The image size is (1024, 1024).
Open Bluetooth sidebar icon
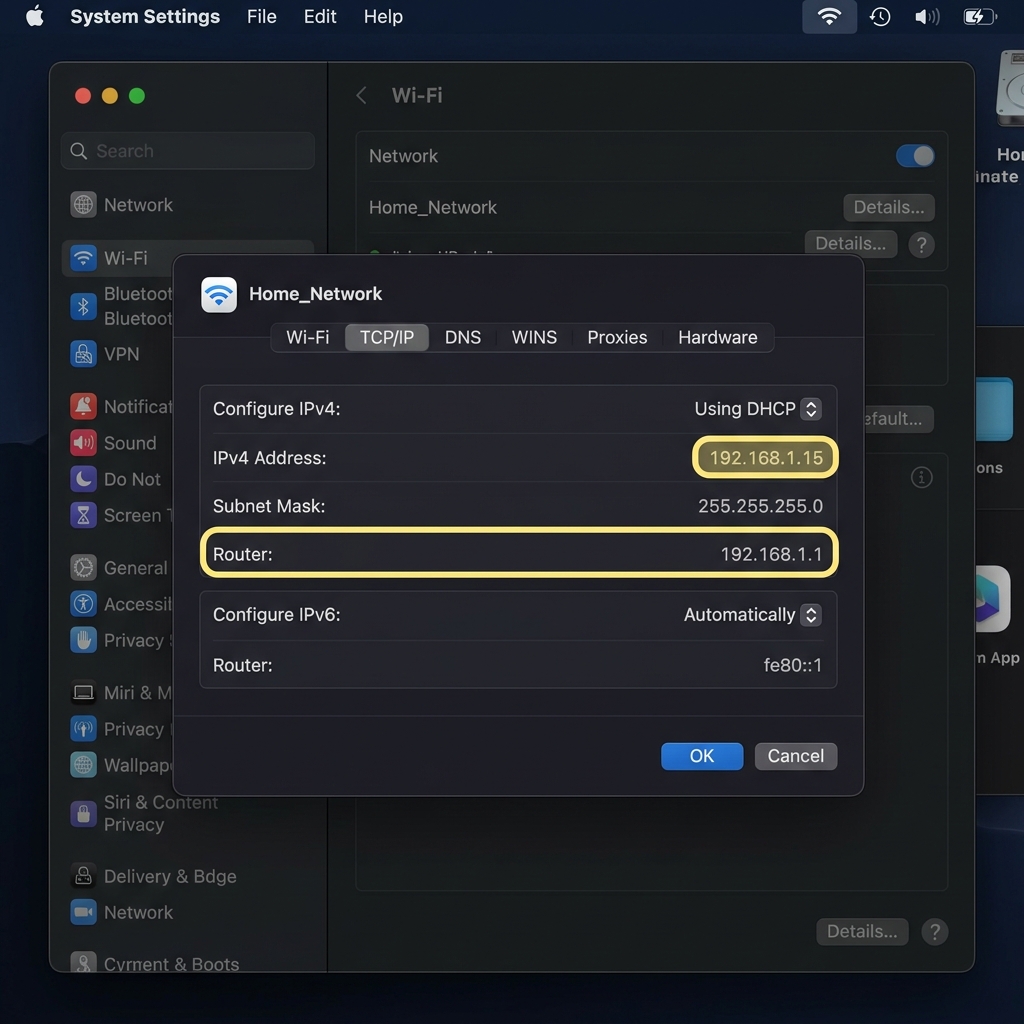point(83,306)
